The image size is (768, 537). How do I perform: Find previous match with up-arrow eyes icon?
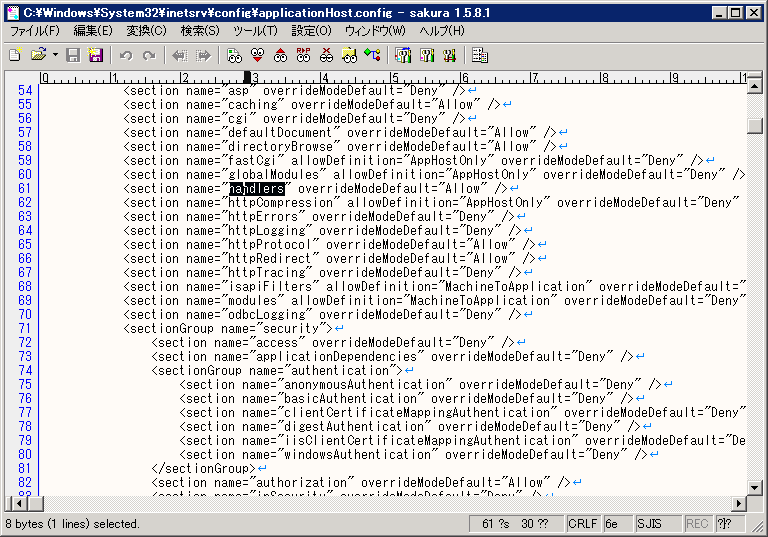click(x=280, y=55)
